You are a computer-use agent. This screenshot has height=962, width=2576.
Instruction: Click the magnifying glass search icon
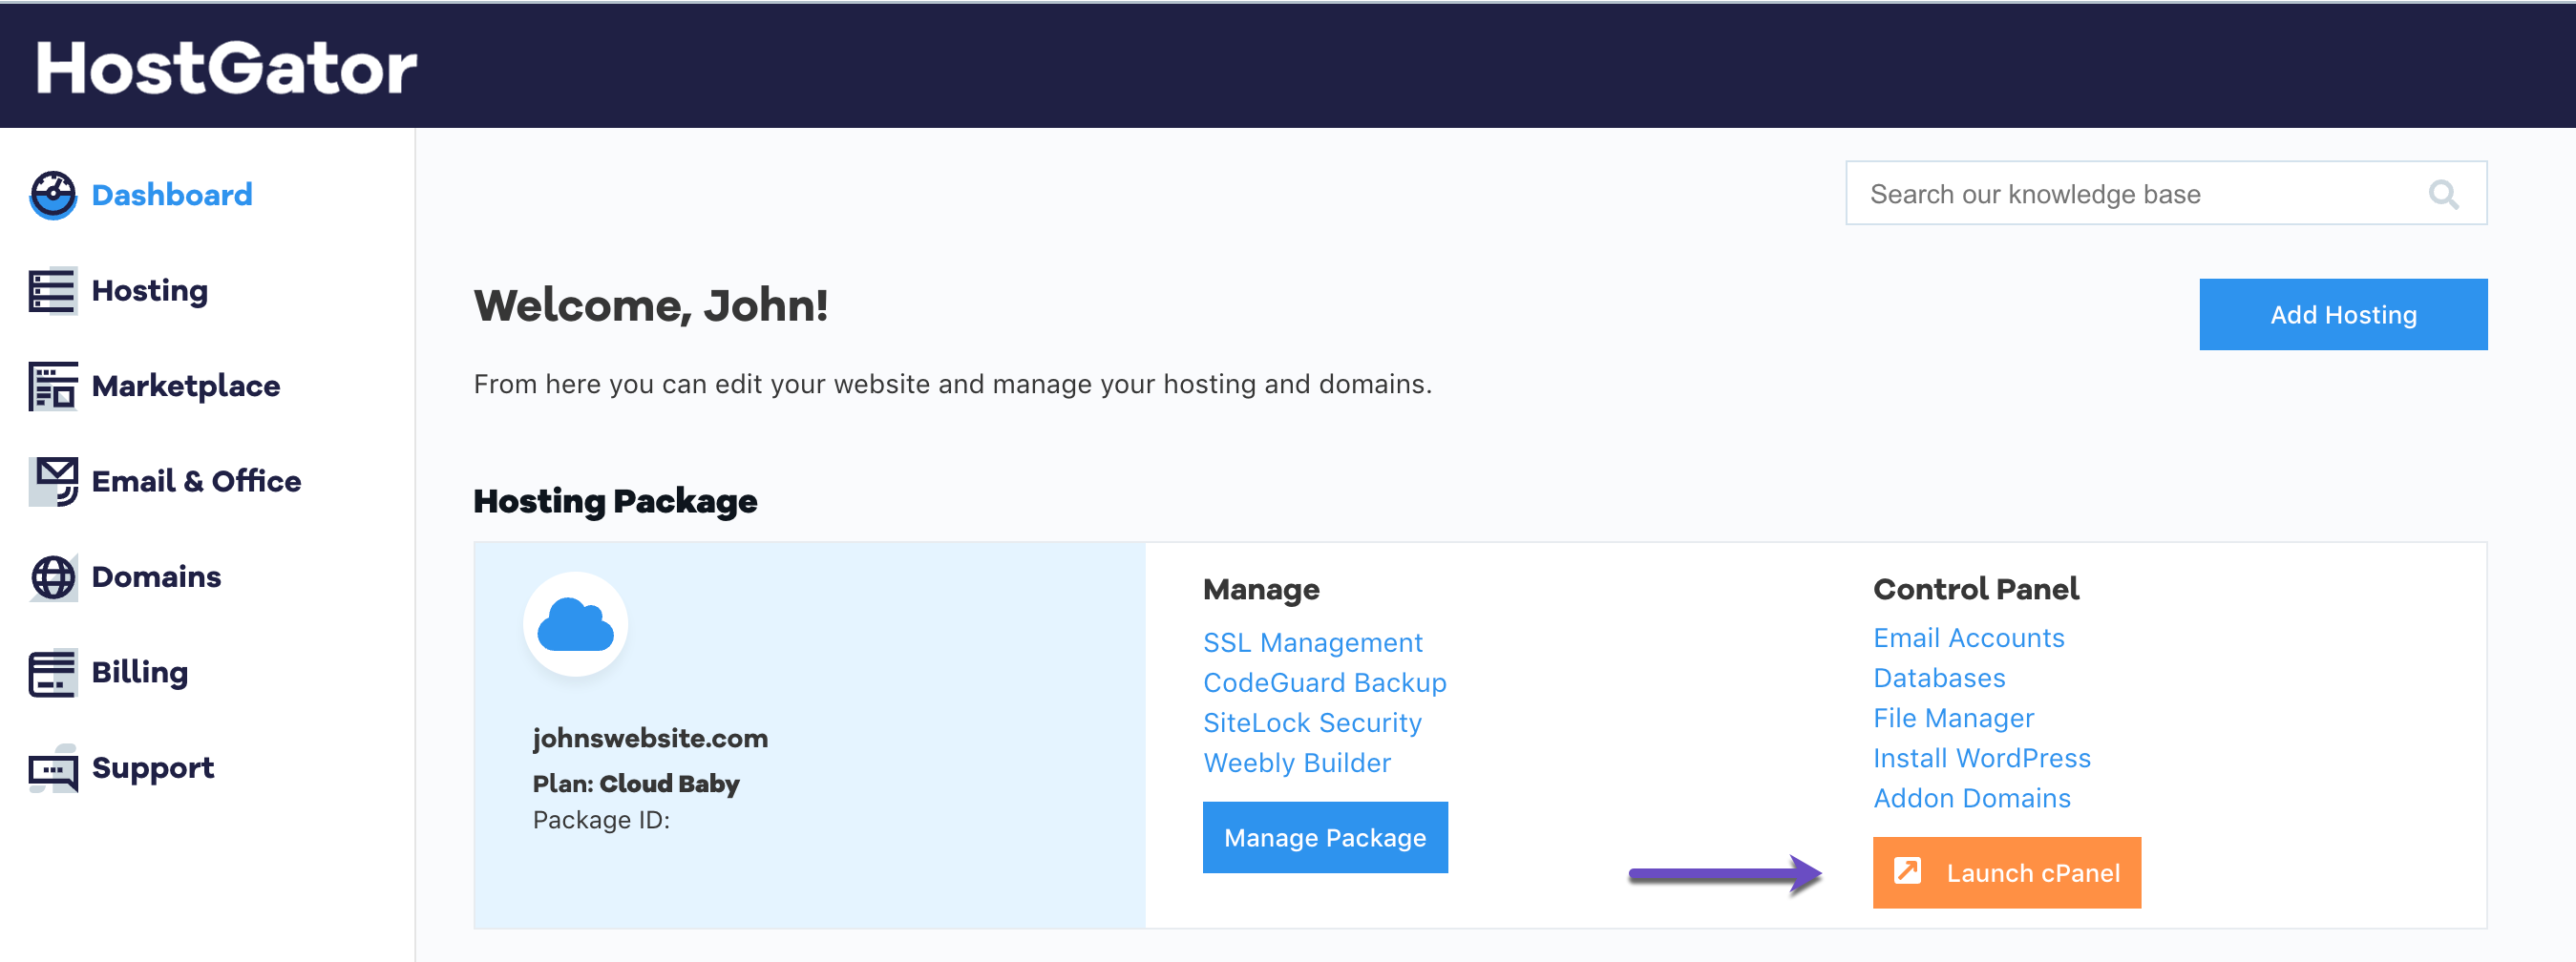[x=2442, y=194]
